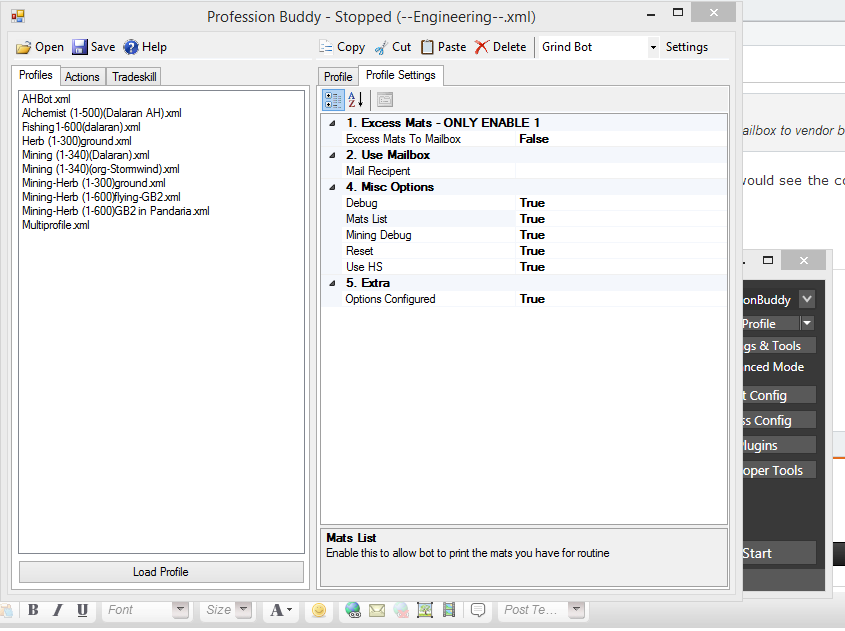Toggle the Options Configured True value

pos(621,299)
